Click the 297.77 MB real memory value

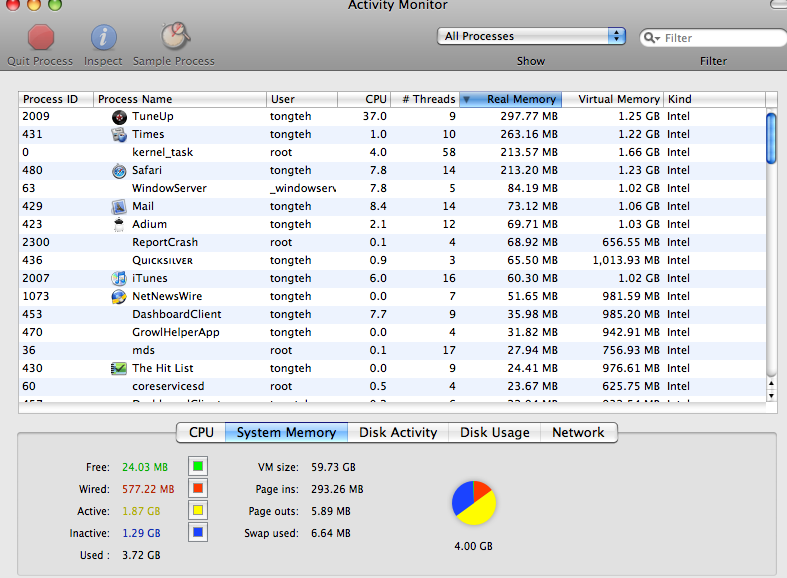click(529, 116)
